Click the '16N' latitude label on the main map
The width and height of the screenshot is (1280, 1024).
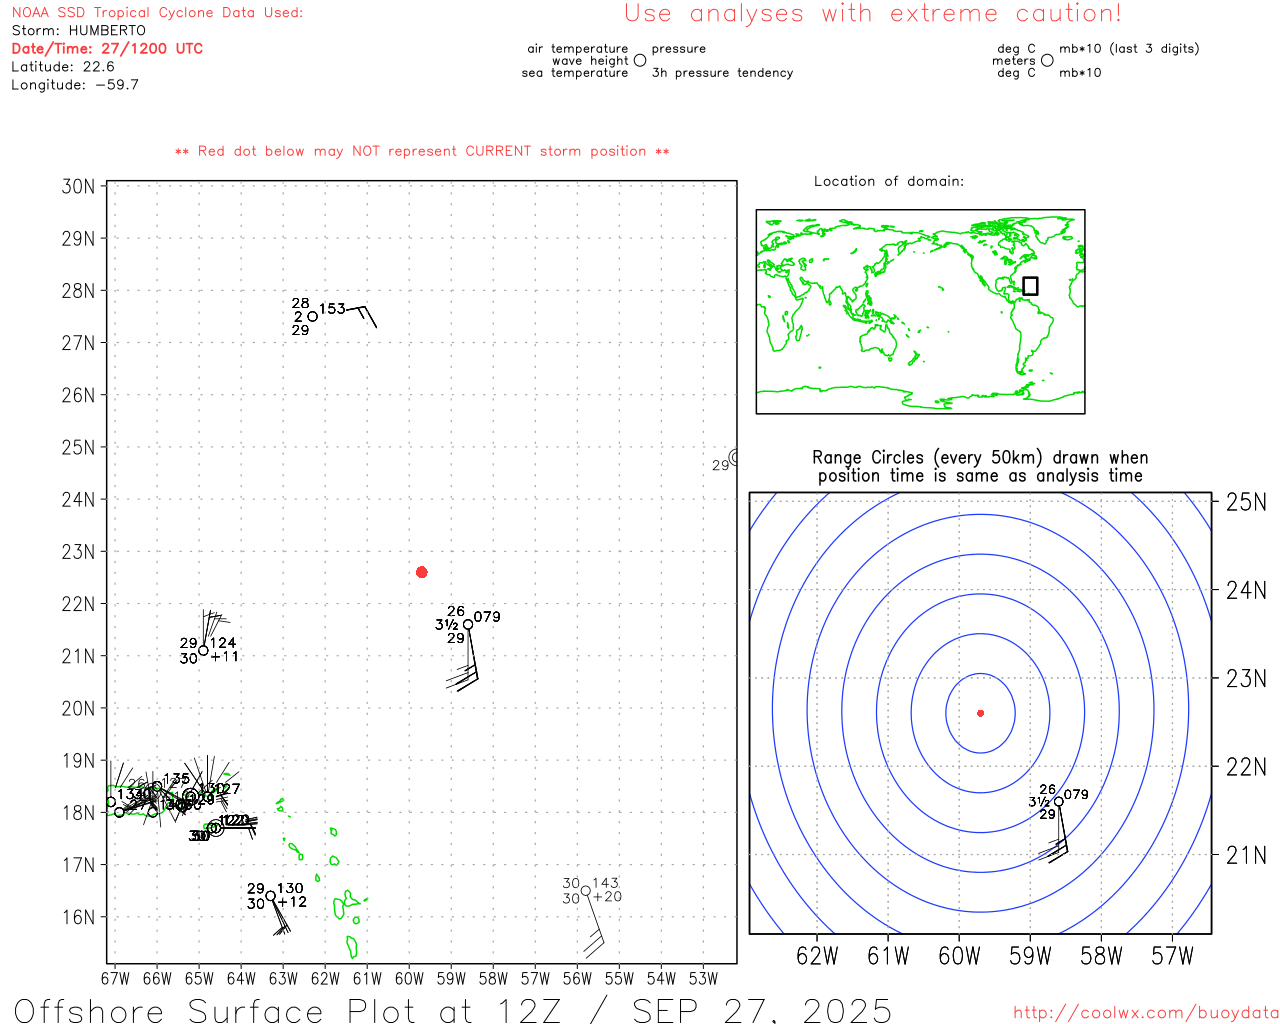pos(78,917)
